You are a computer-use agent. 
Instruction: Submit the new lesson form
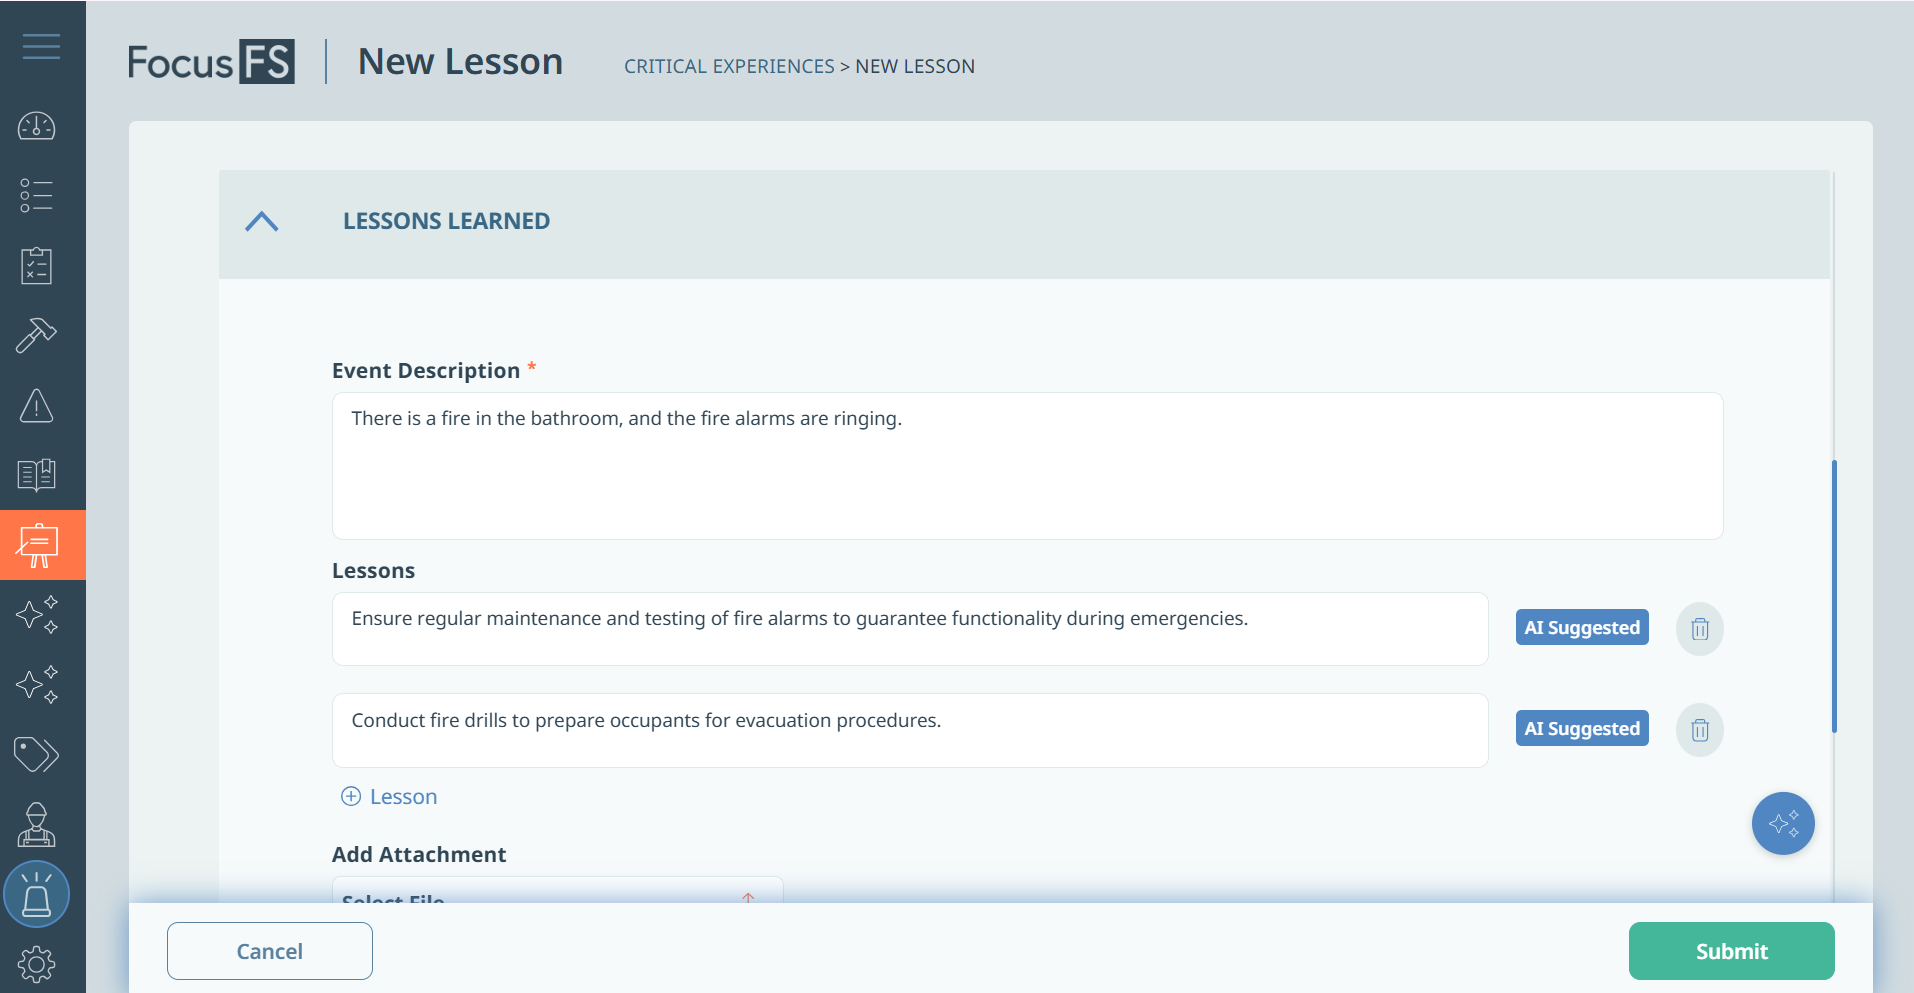[1731, 951]
